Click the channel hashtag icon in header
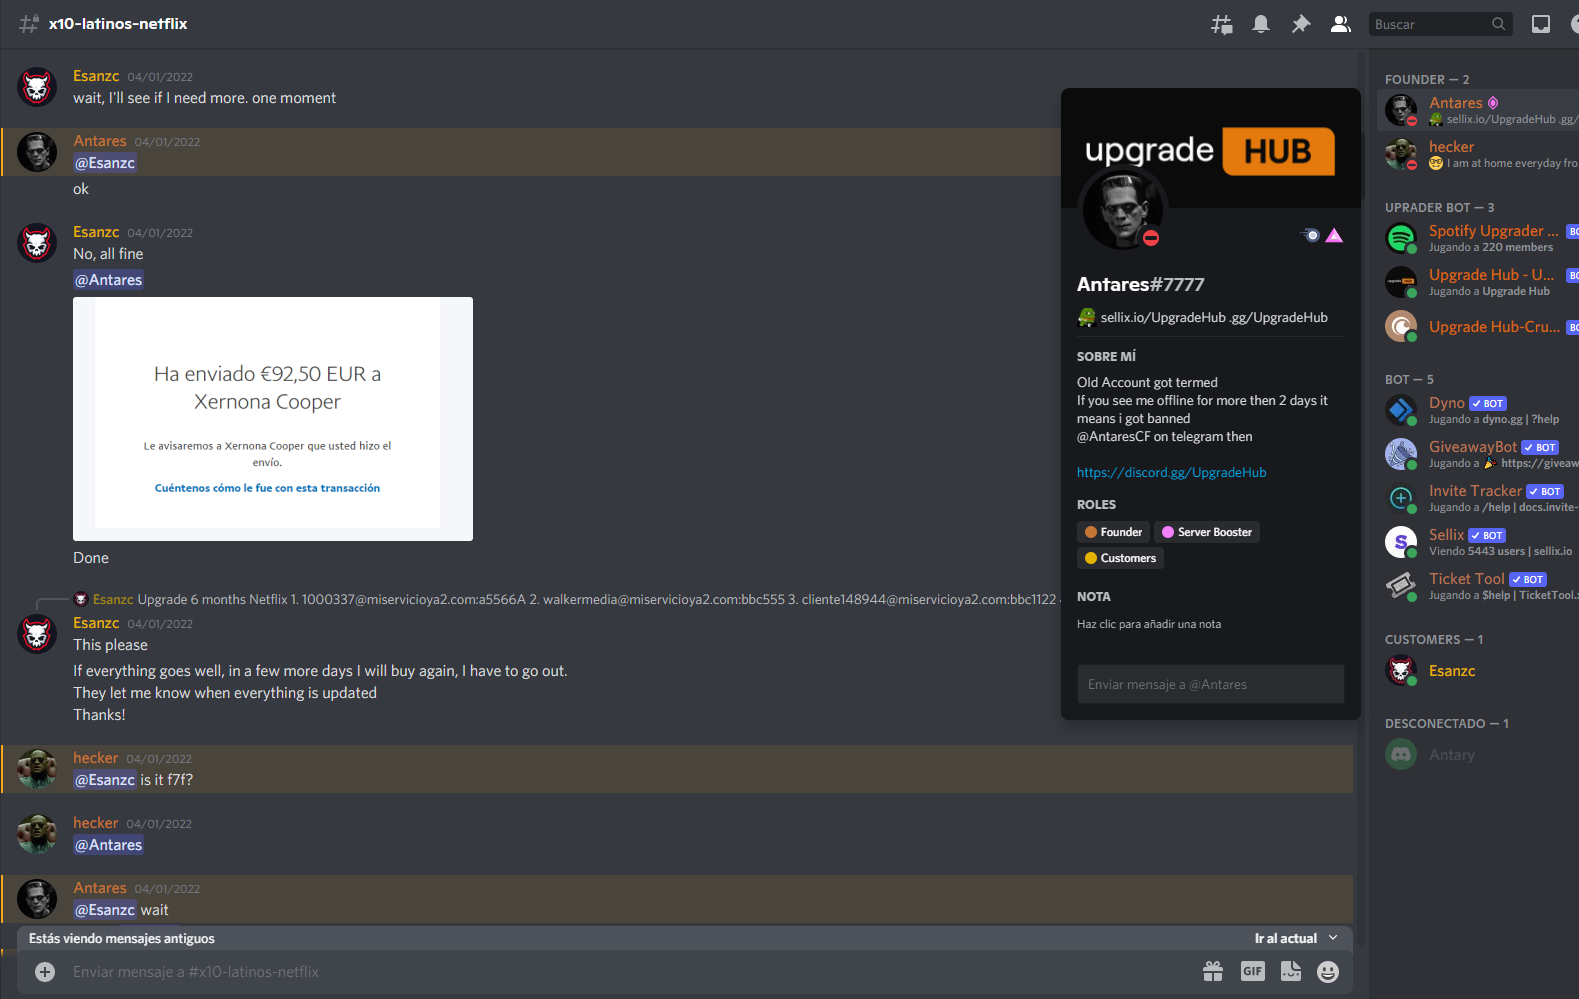 tap(29, 24)
